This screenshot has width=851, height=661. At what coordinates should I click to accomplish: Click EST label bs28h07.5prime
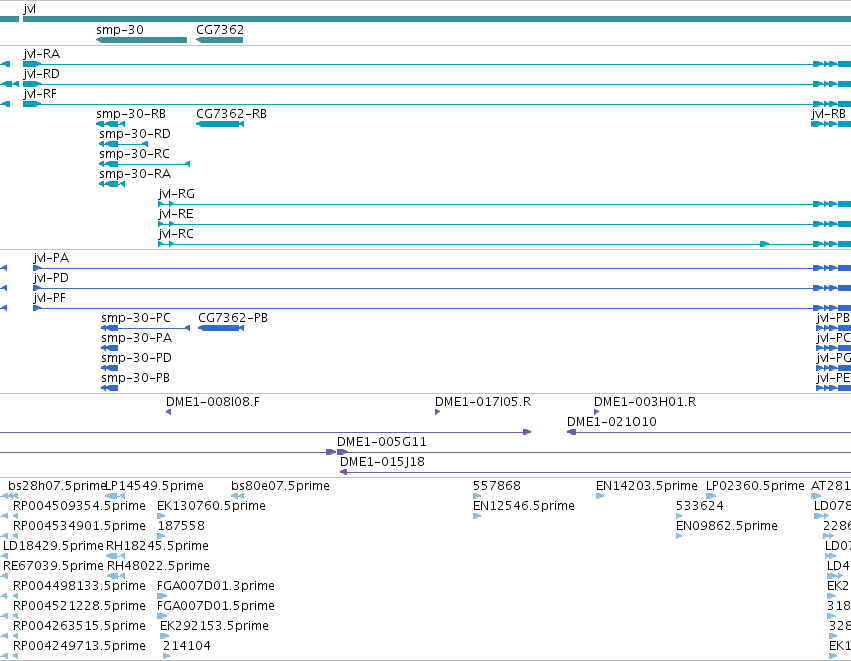[56, 486]
